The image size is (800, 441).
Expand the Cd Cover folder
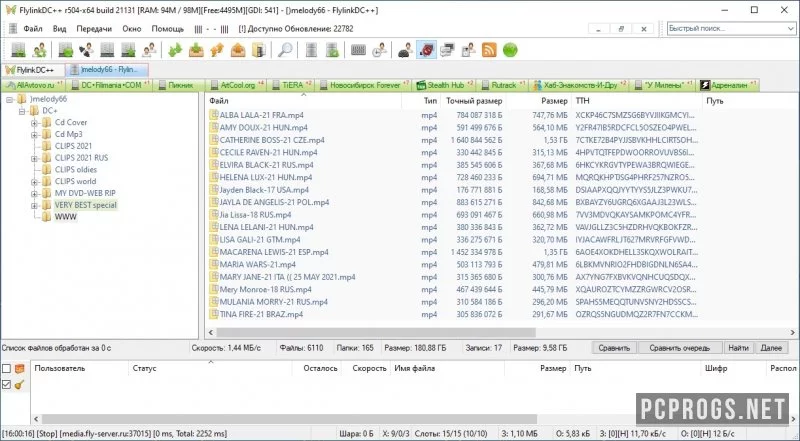(34, 122)
